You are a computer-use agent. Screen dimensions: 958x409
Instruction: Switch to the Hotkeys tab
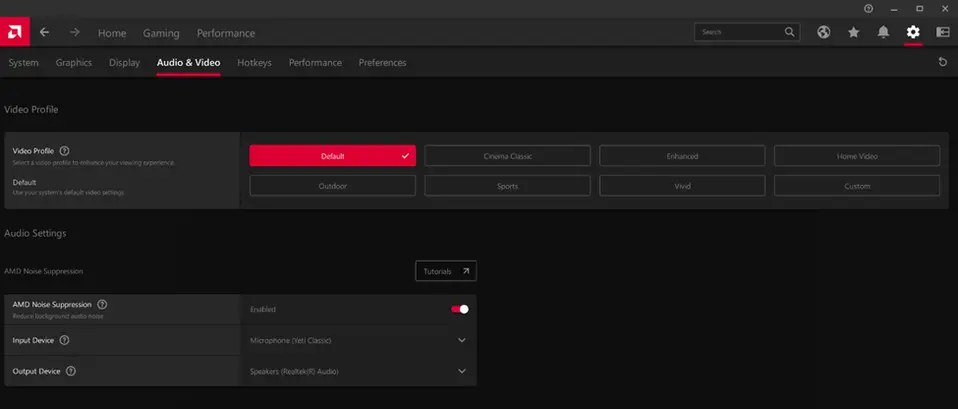pyautogui.click(x=254, y=63)
